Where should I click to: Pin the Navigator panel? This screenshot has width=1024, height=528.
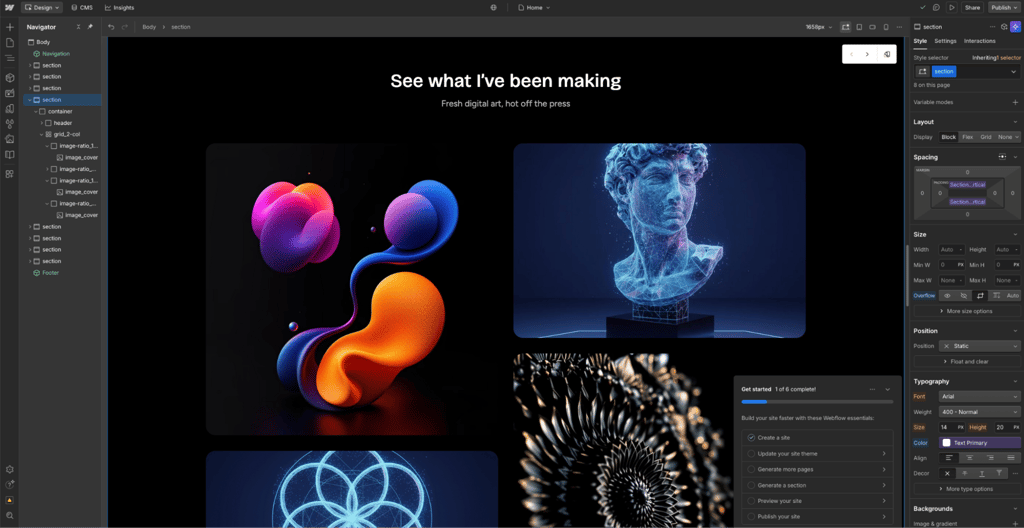click(x=90, y=27)
